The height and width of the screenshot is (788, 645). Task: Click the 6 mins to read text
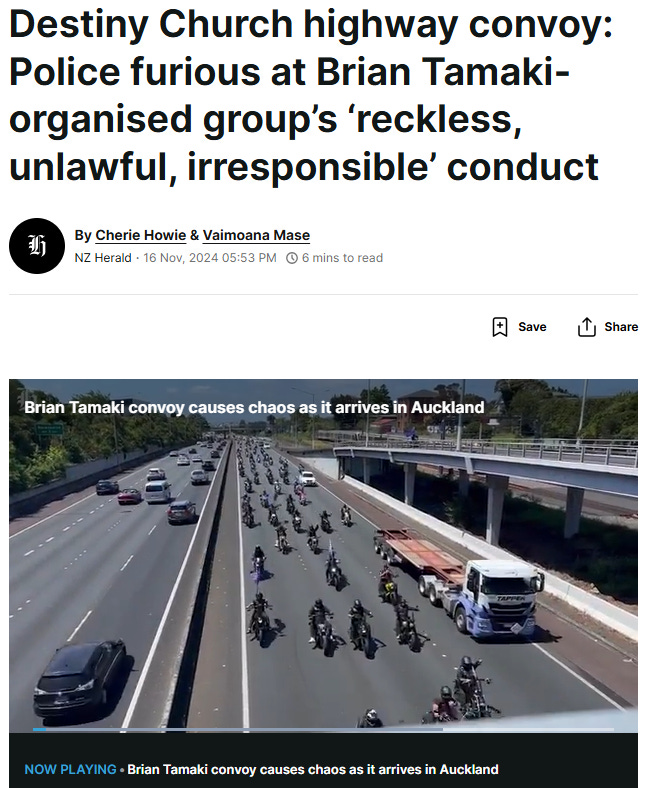point(342,258)
